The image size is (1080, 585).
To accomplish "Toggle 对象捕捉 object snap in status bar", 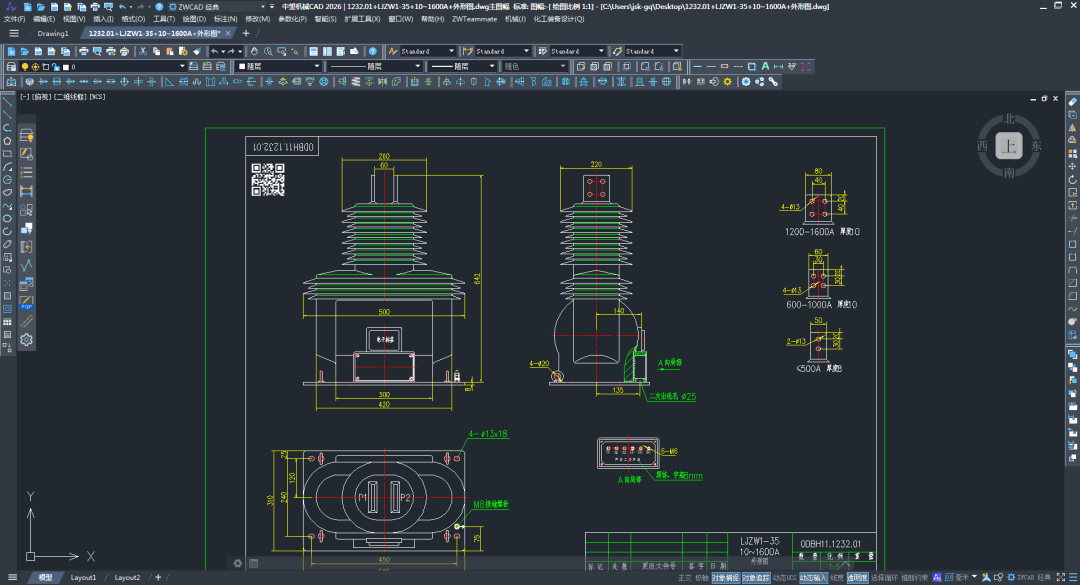I will 726,578.
